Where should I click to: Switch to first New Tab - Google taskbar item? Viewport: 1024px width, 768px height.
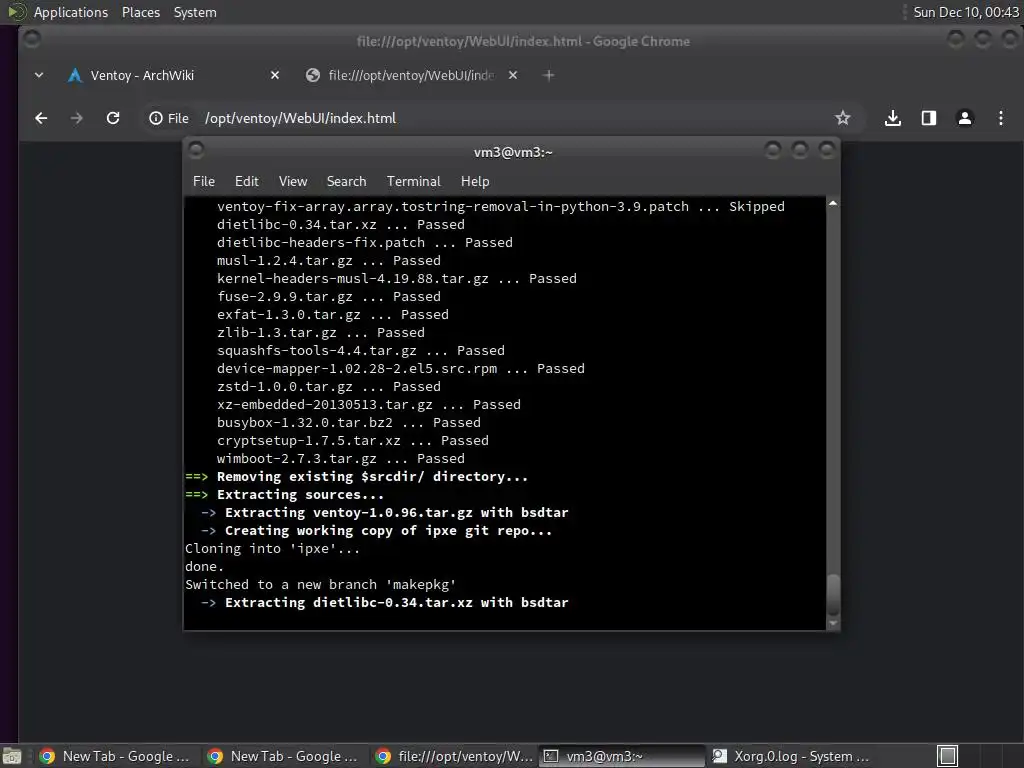[x=115, y=756]
